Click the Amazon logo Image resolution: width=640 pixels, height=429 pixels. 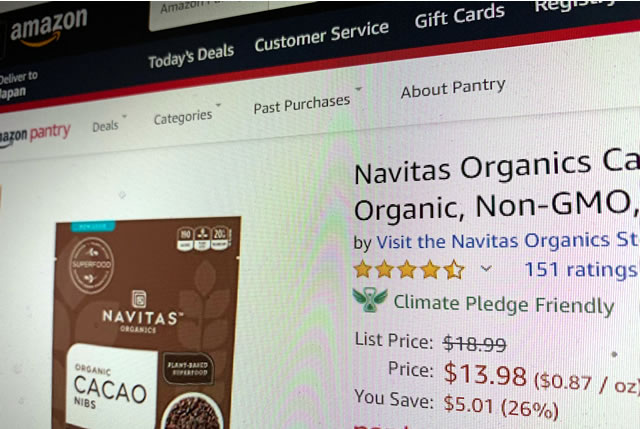point(49,27)
